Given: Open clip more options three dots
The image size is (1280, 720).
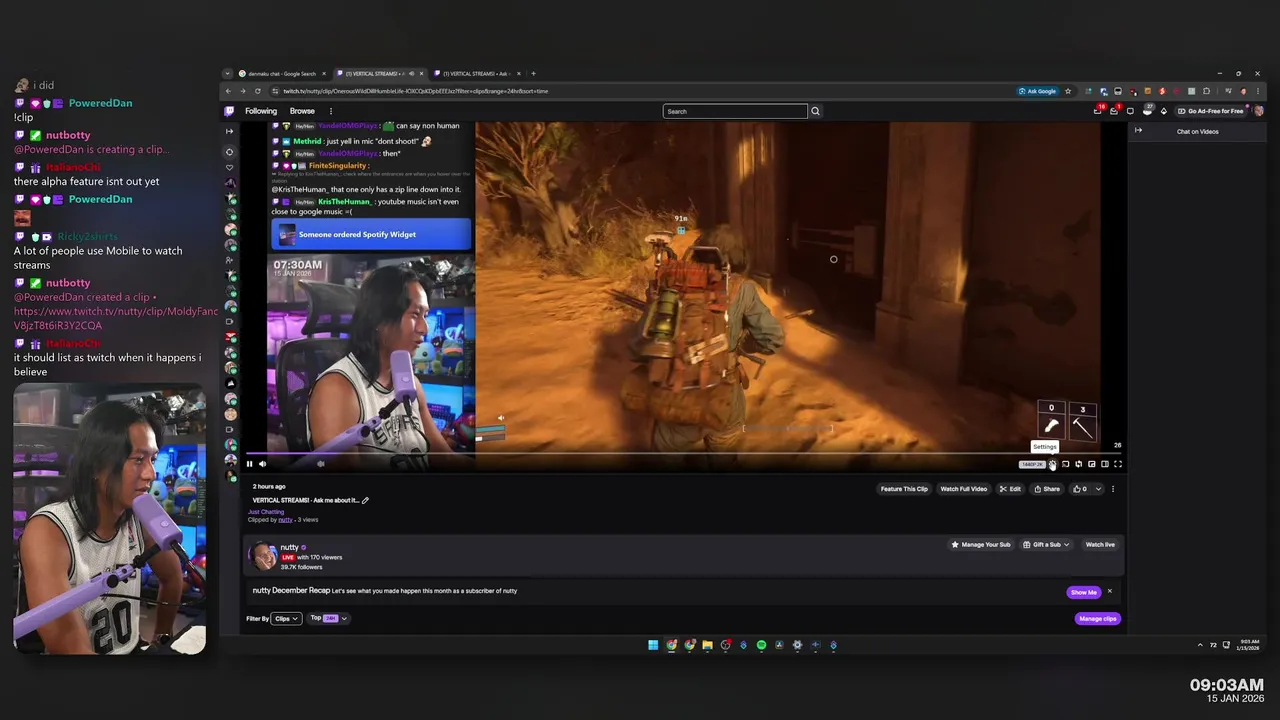Looking at the screenshot, I should [1113, 489].
